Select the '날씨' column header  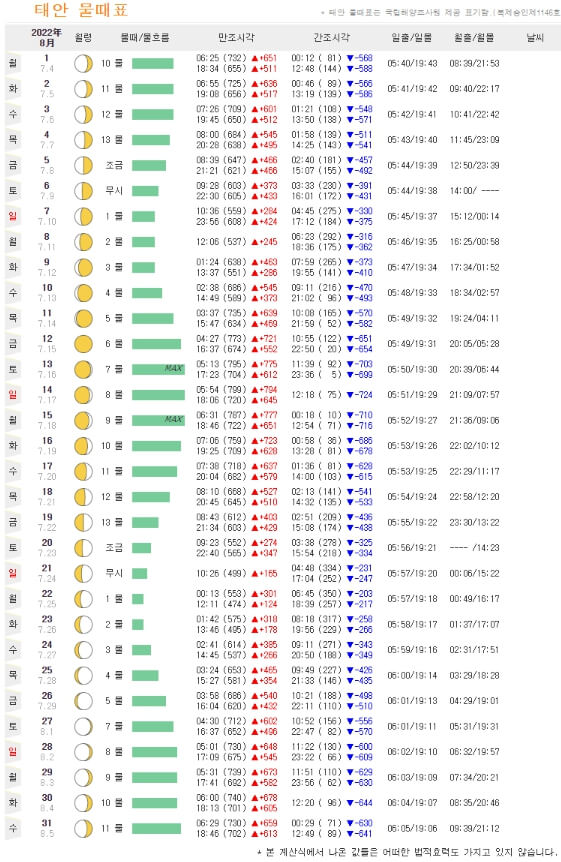coord(535,37)
